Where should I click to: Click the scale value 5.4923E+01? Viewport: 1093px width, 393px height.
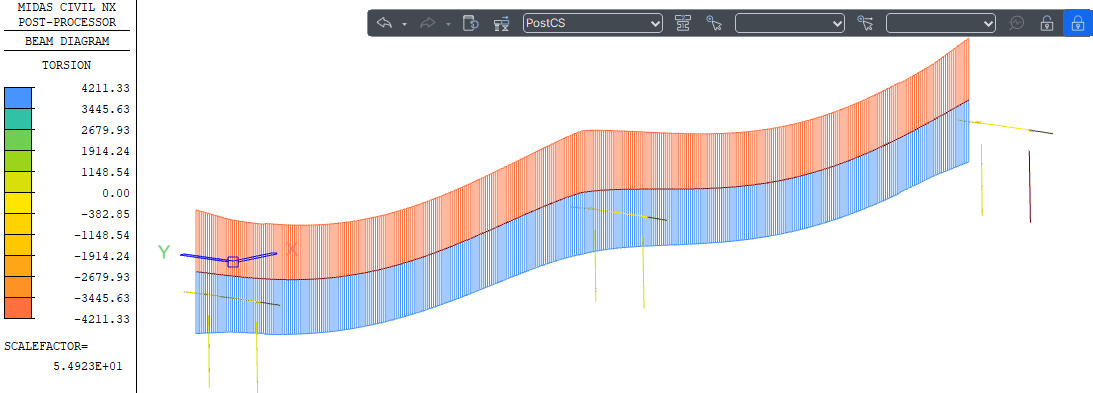pos(88,366)
